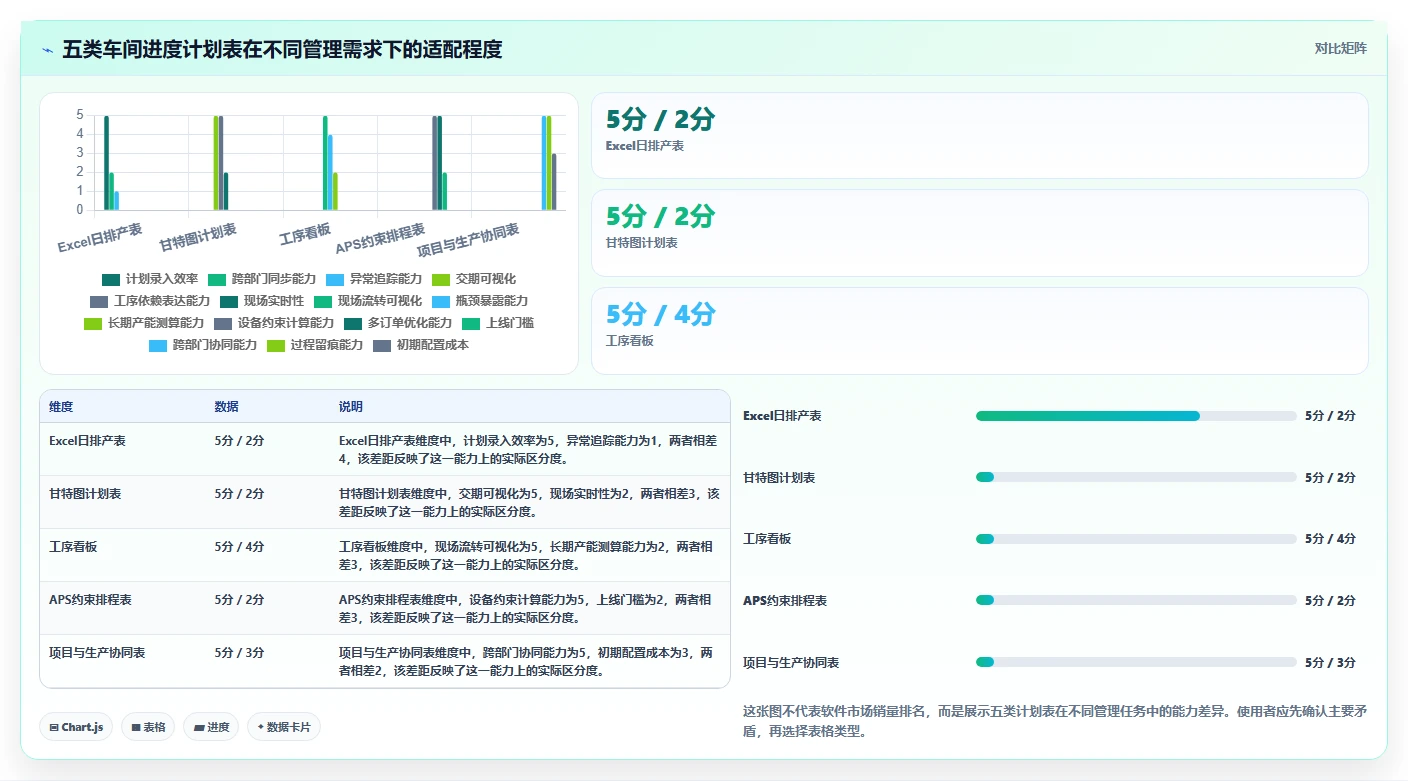The image size is (1408, 781).
Task: Click the Chart.js badge icon
Action: click(x=53, y=727)
